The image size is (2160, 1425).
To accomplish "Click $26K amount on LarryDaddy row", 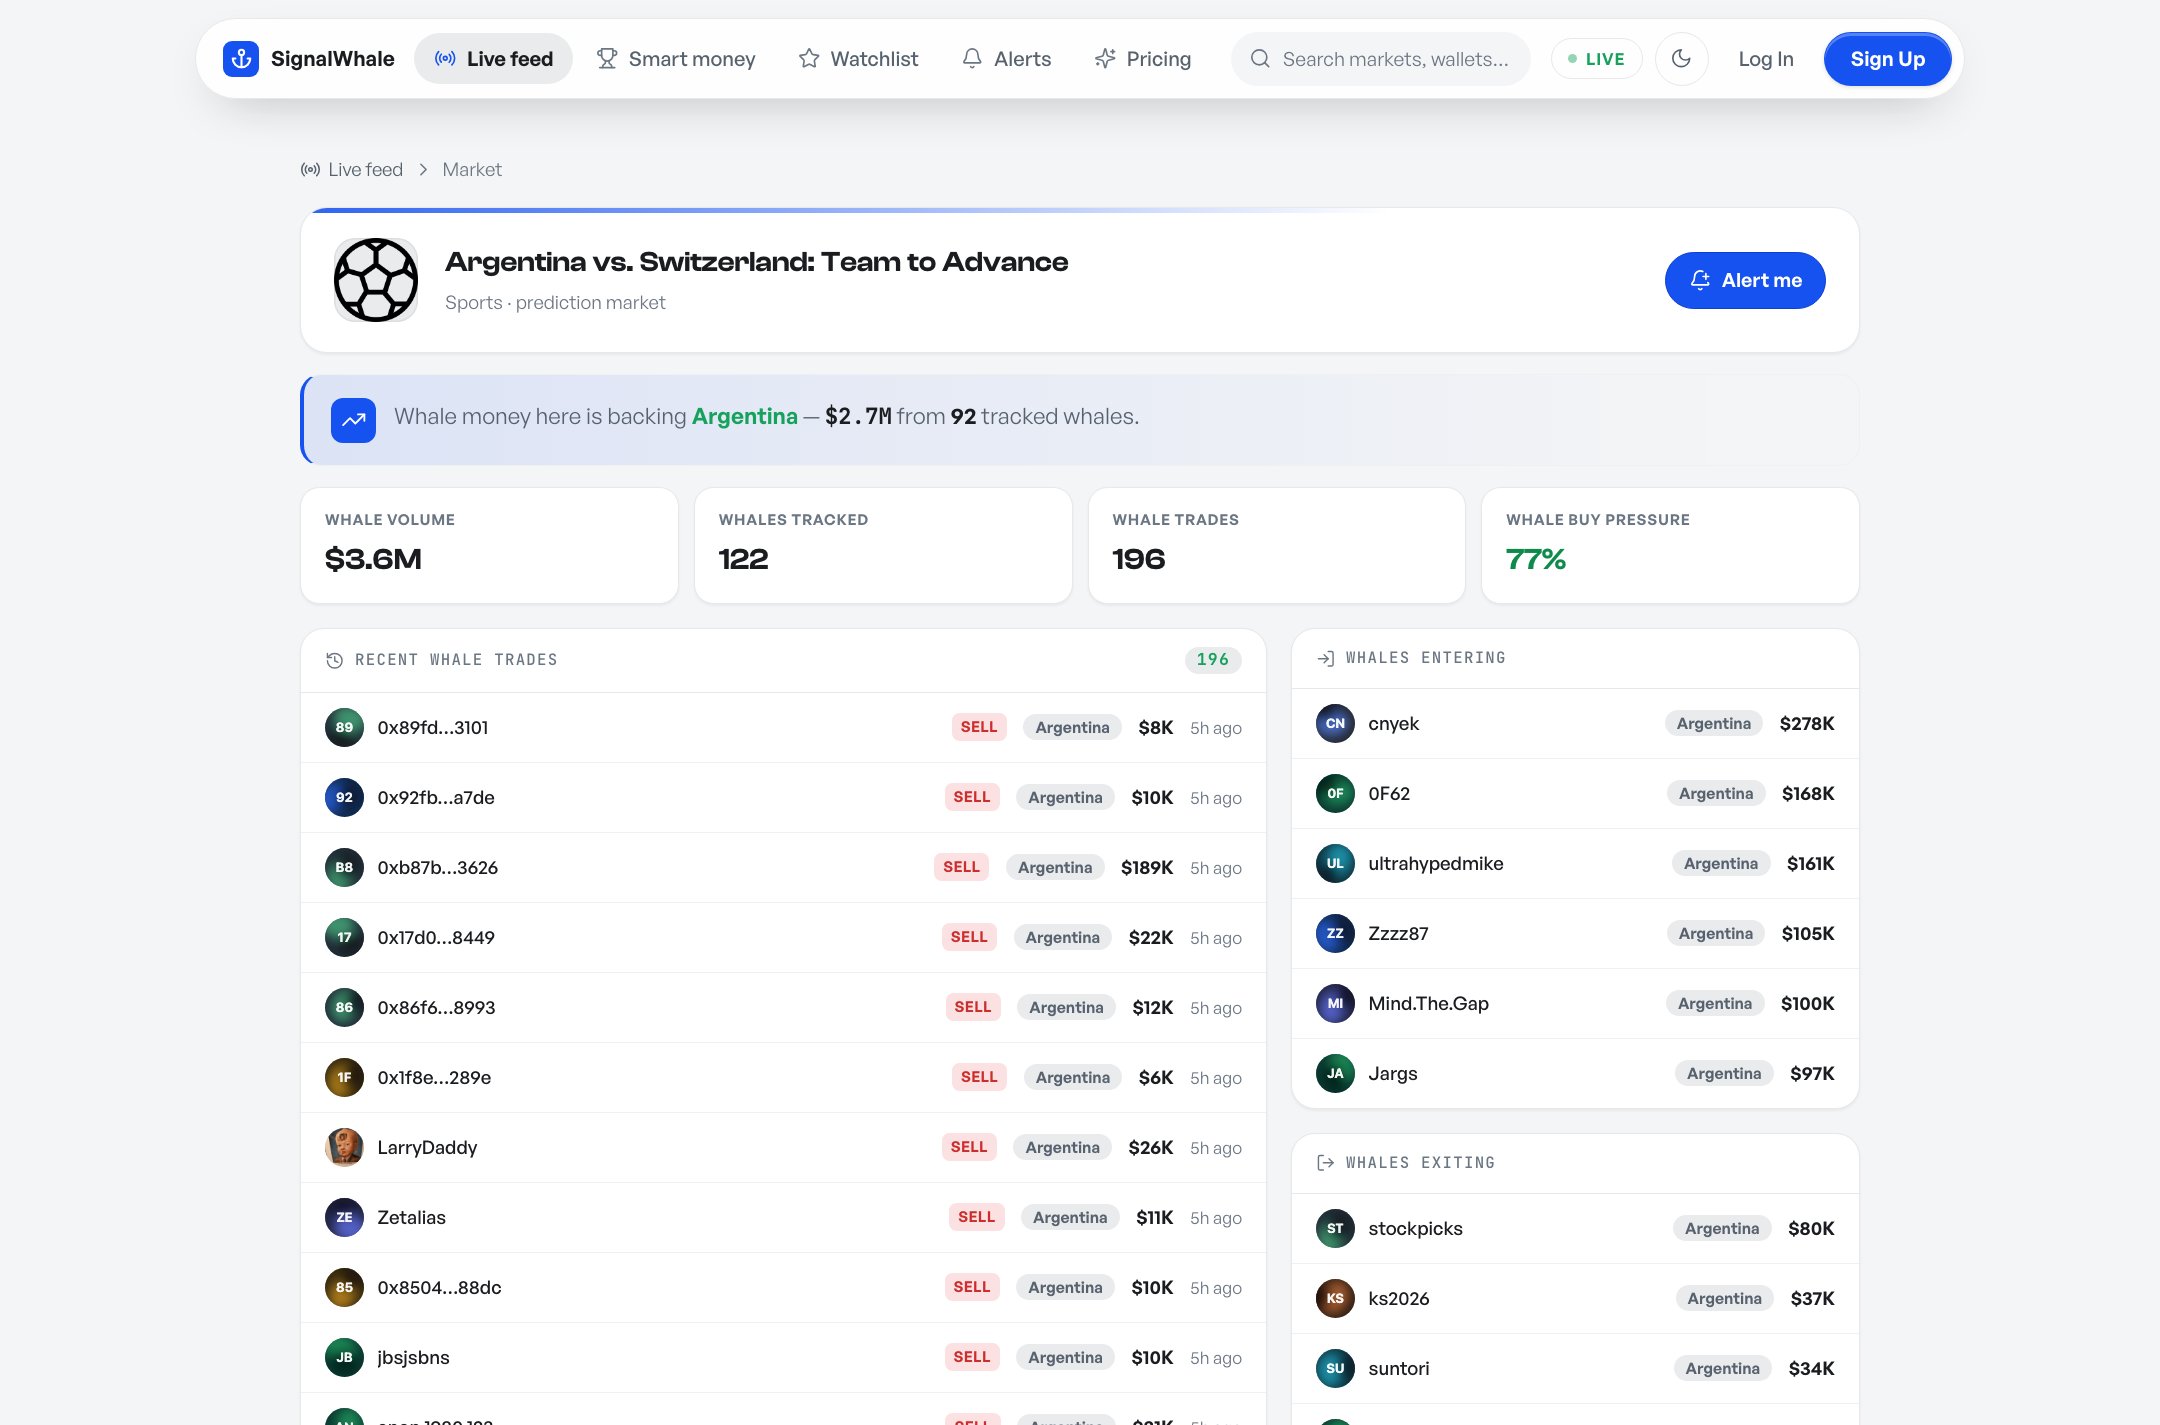I will 1150,1148.
